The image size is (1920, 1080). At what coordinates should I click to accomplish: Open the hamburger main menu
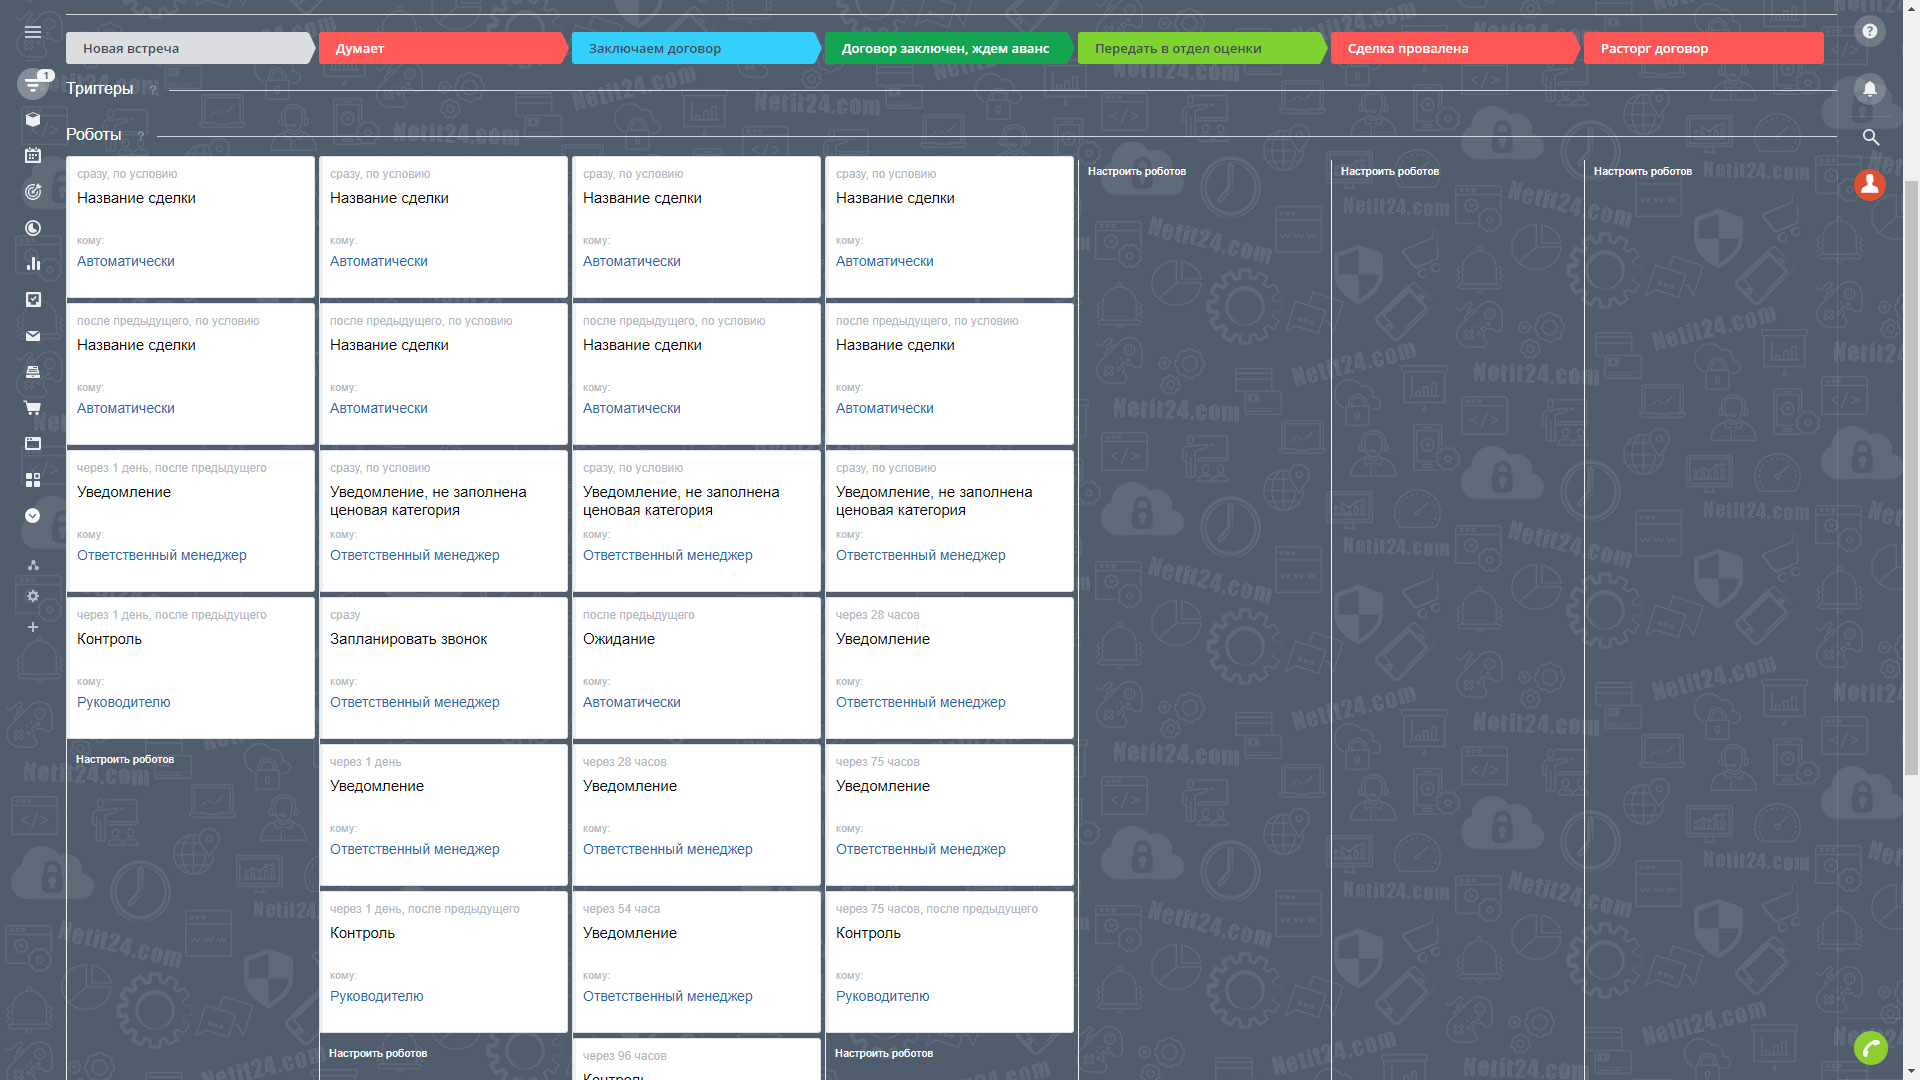coord(33,32)
